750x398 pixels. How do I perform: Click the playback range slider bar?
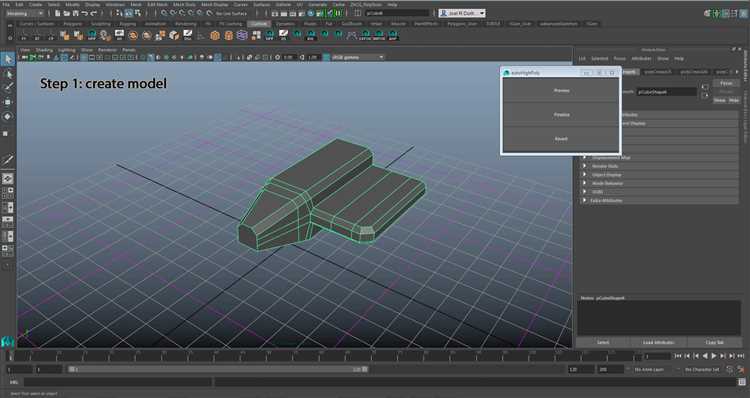[x=218, y=369]
